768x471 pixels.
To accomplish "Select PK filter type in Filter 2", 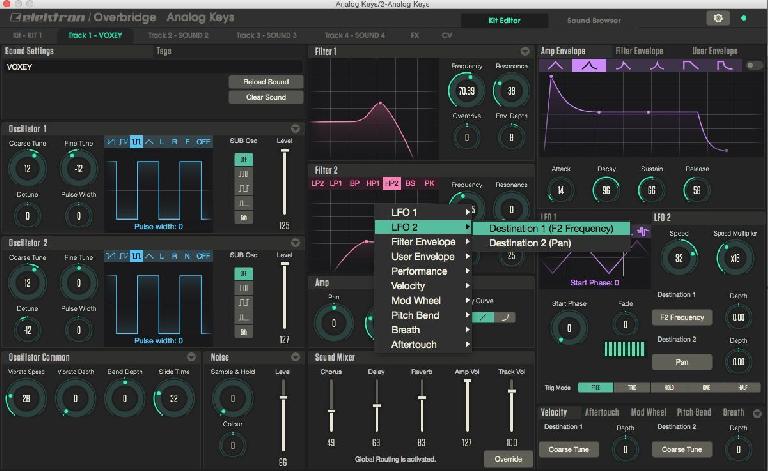I will [x=429, y=183].
